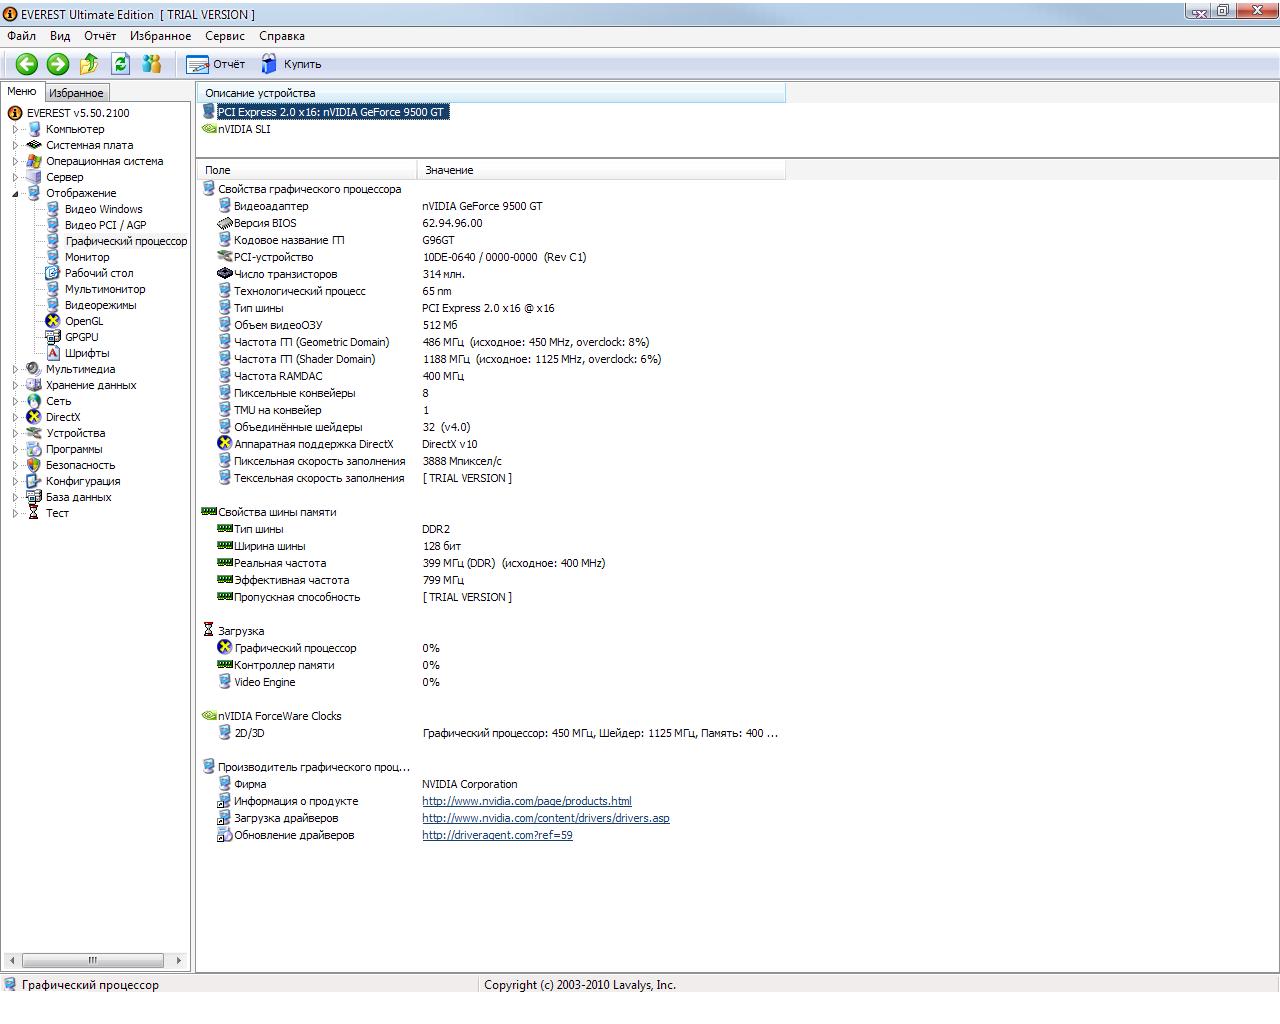Click the Загрузка hourglass section icon
Screen dimensions: 1280x1024
(208, 631)
